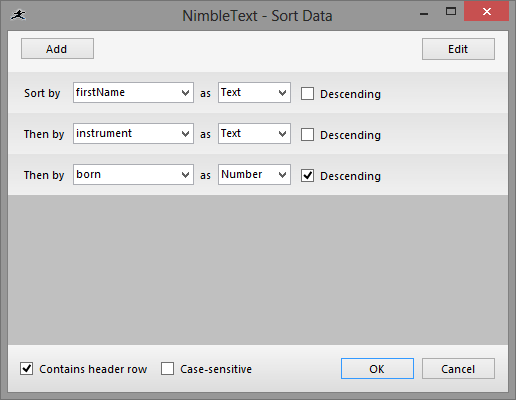This screenshot has width=516, height=400.
Task: Open the firstName column dropdown
Action: [x=133, y=93]
